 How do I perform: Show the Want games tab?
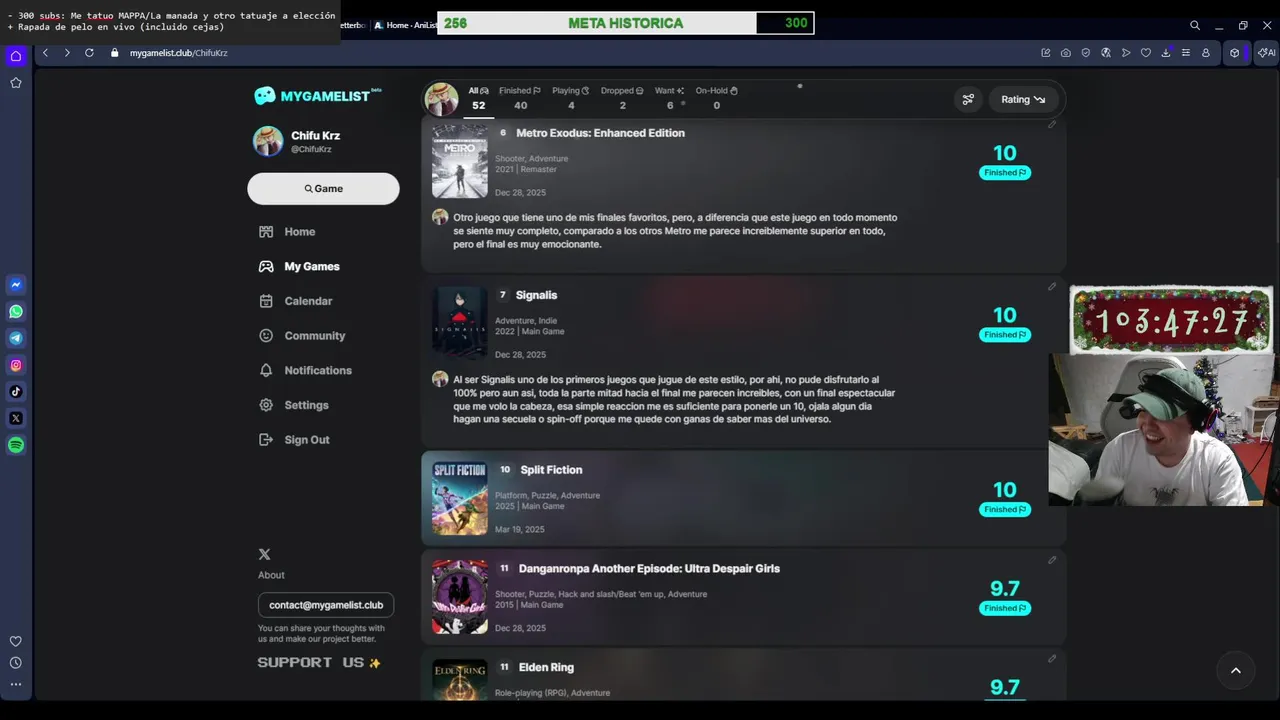tap(670, 98)
